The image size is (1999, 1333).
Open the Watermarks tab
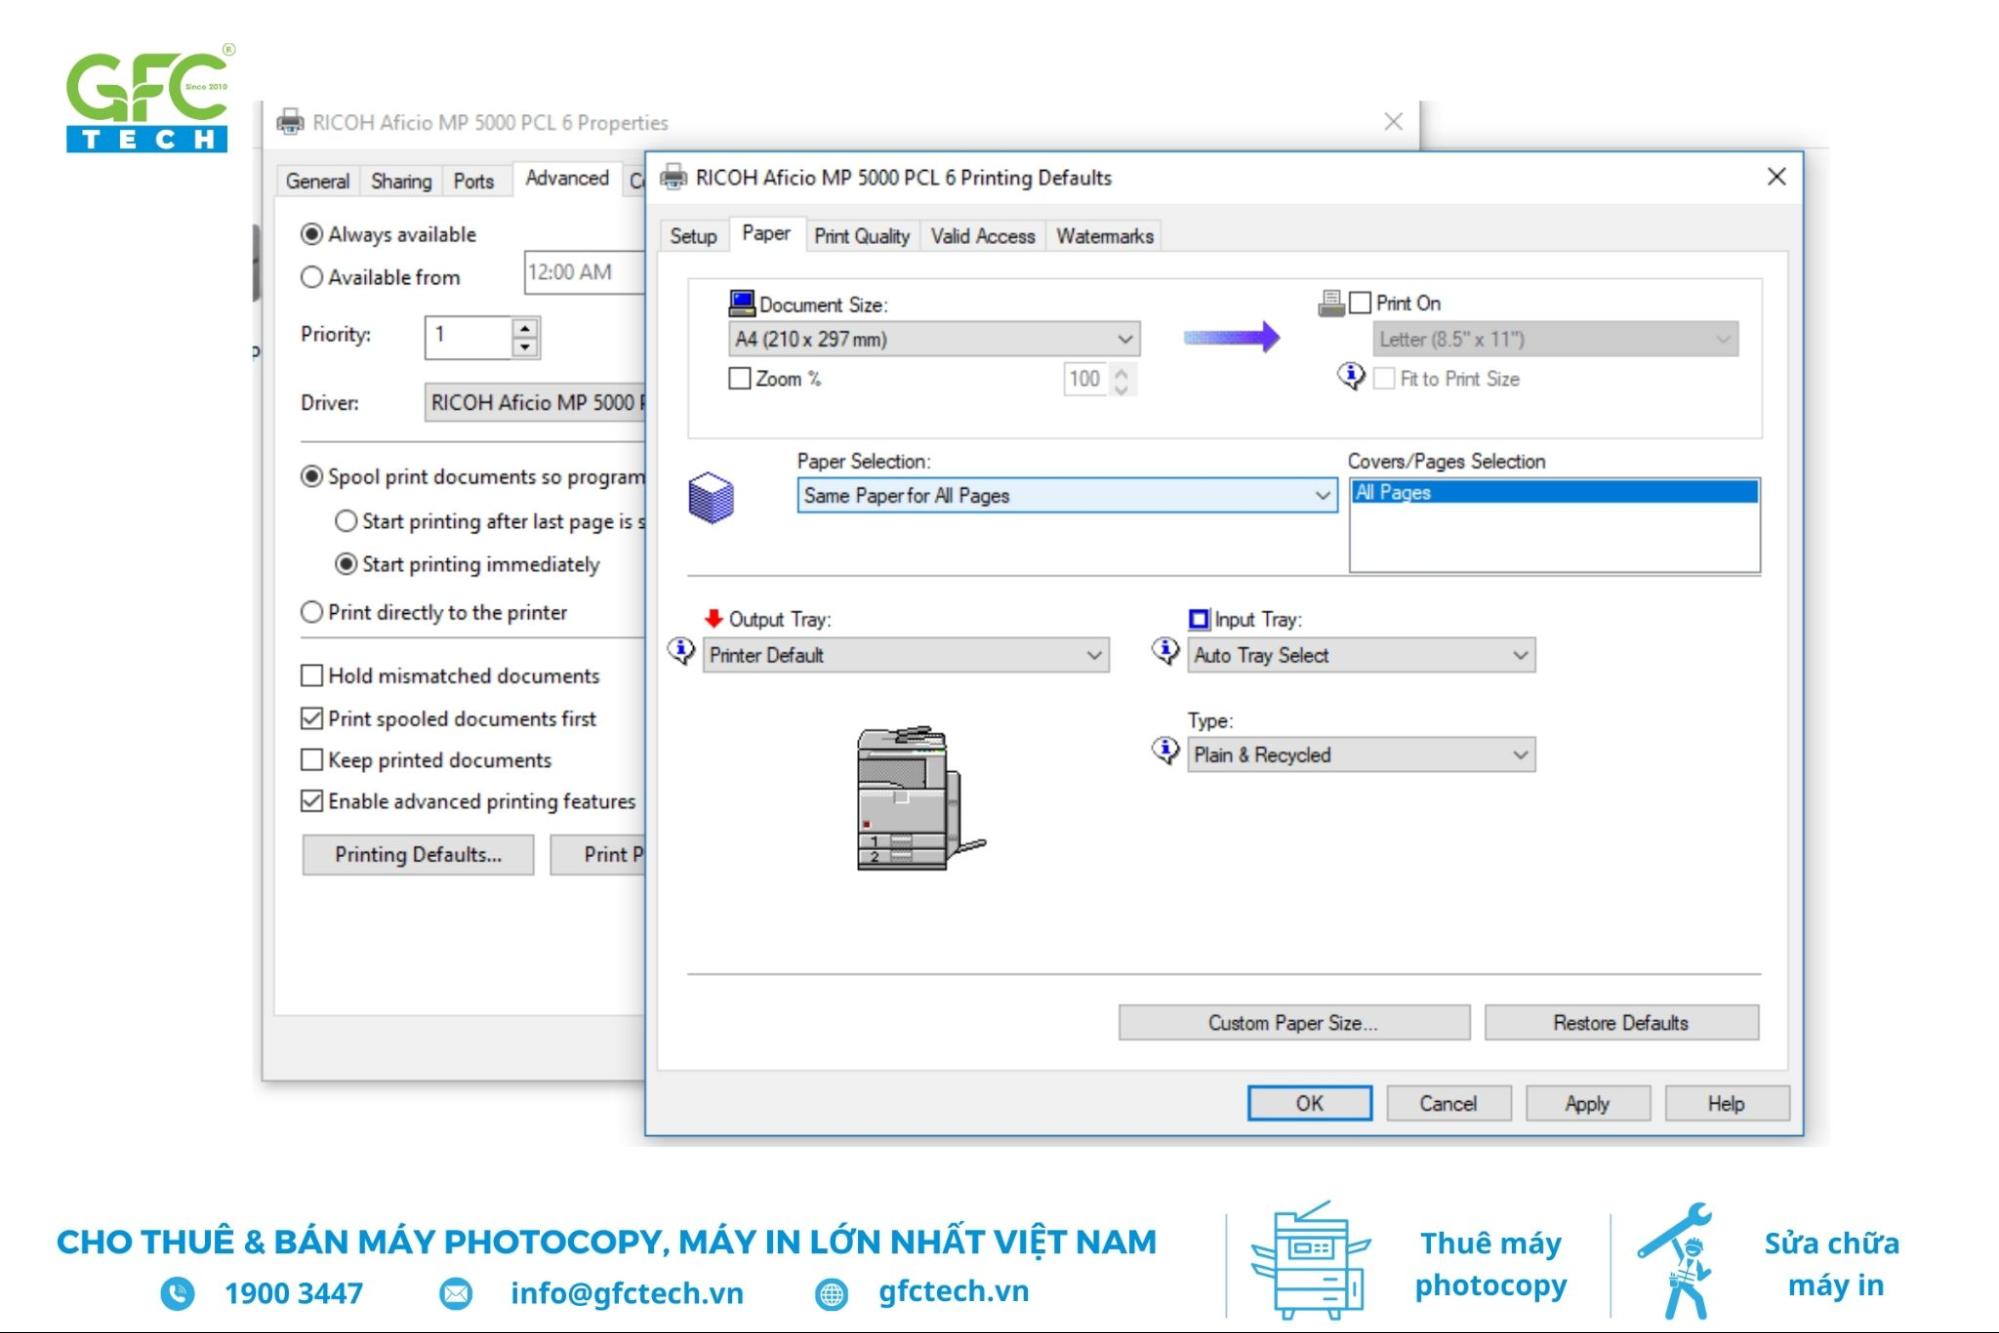1104,236
